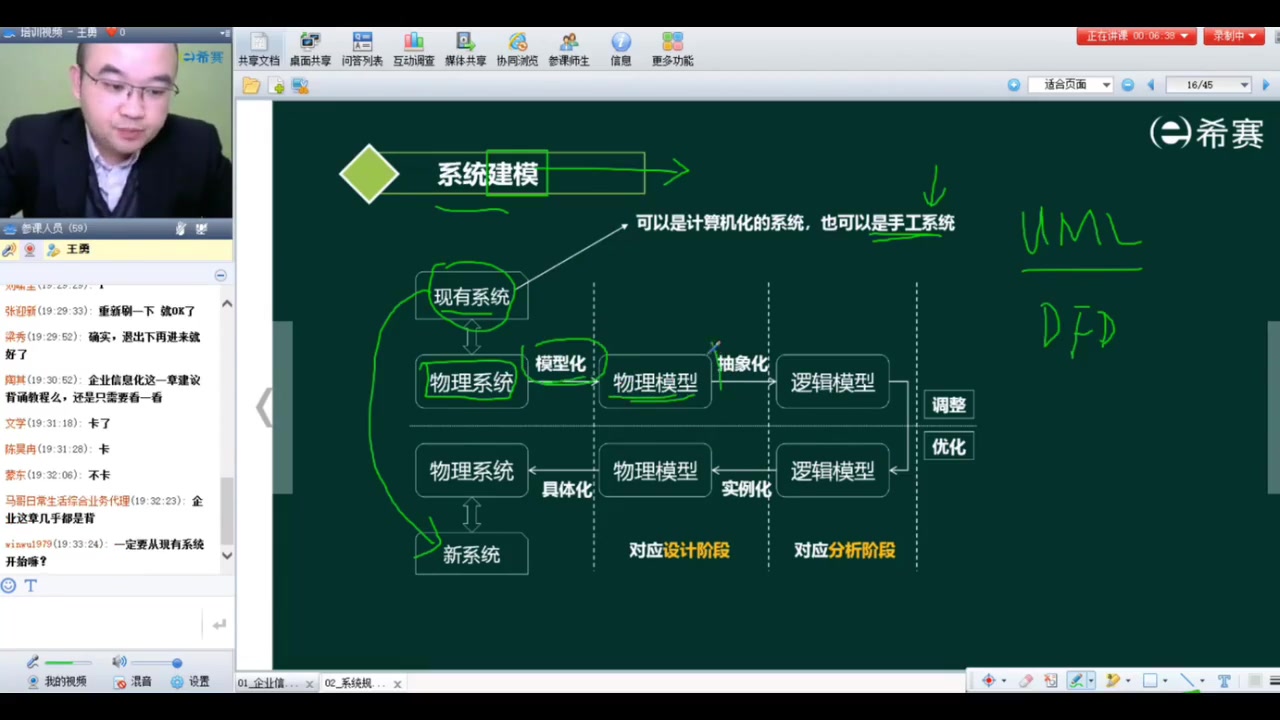The width and height of the screenshot is (1280, 720).
Task: Open the emoji smiley picker in chat
Action: pyautogui.click(x=9, y=586)
